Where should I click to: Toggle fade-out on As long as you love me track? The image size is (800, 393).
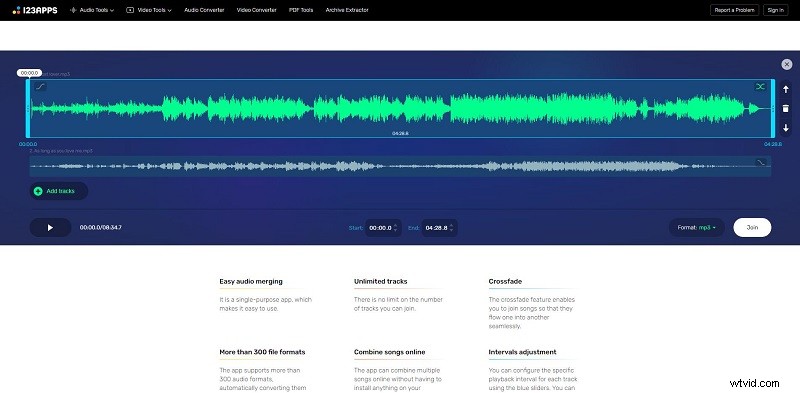(760, 162)
